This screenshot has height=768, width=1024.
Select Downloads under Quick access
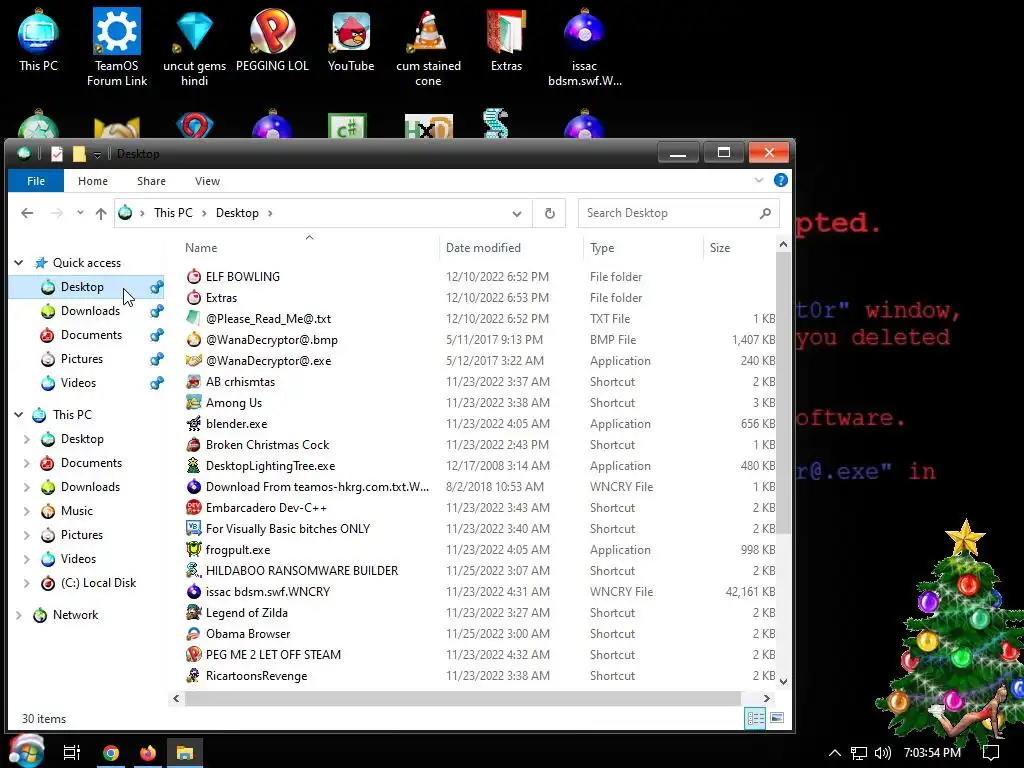90,311
